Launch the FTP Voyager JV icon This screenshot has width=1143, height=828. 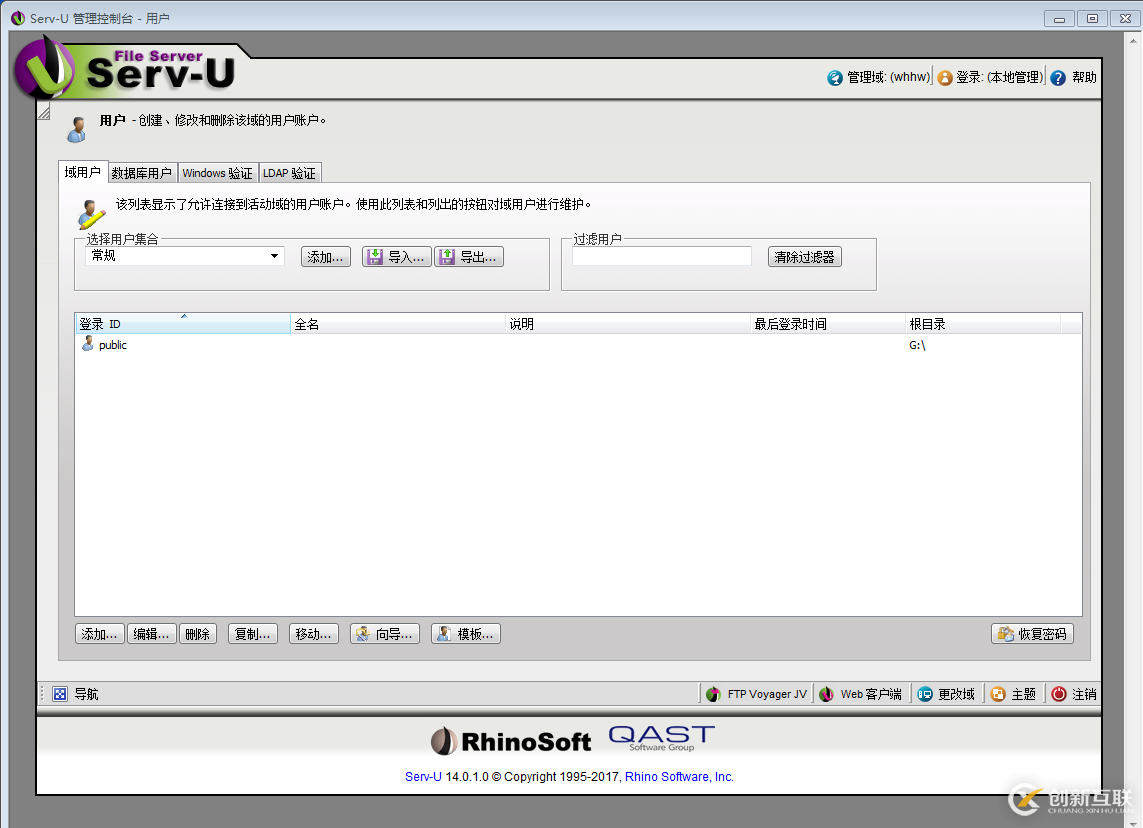(714, 693)
